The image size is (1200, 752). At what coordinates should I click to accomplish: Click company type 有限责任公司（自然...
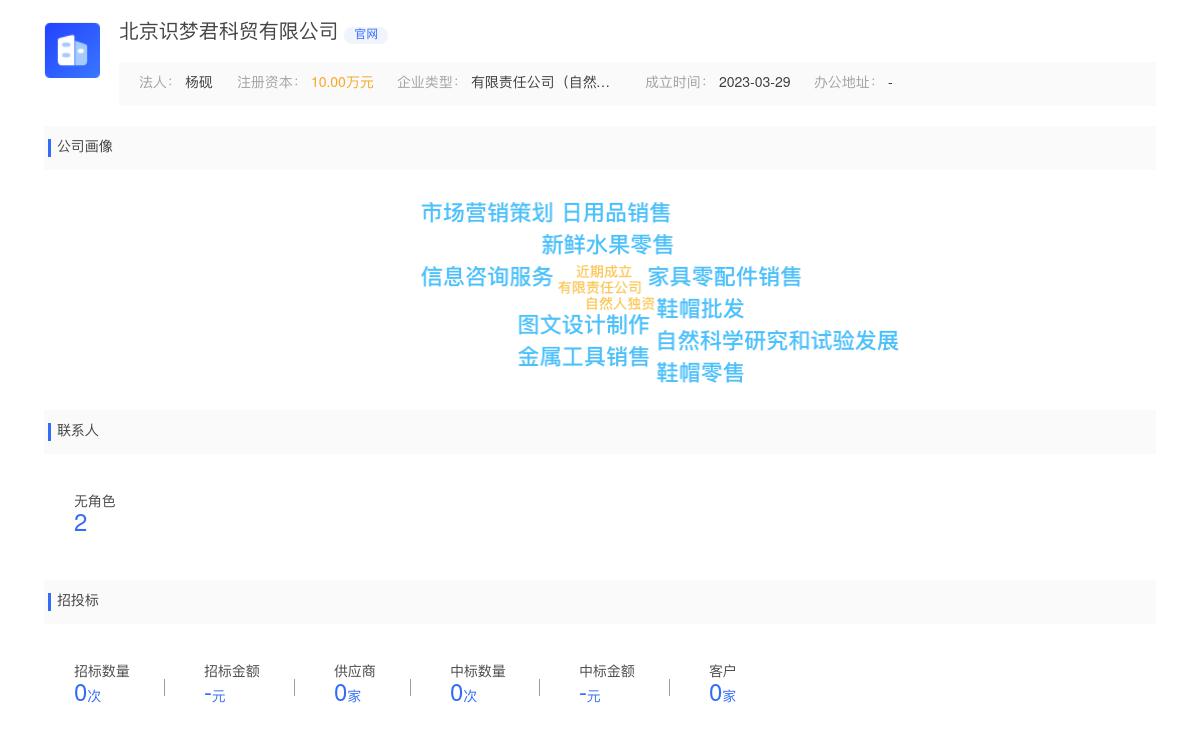click(x=541, y=83)
